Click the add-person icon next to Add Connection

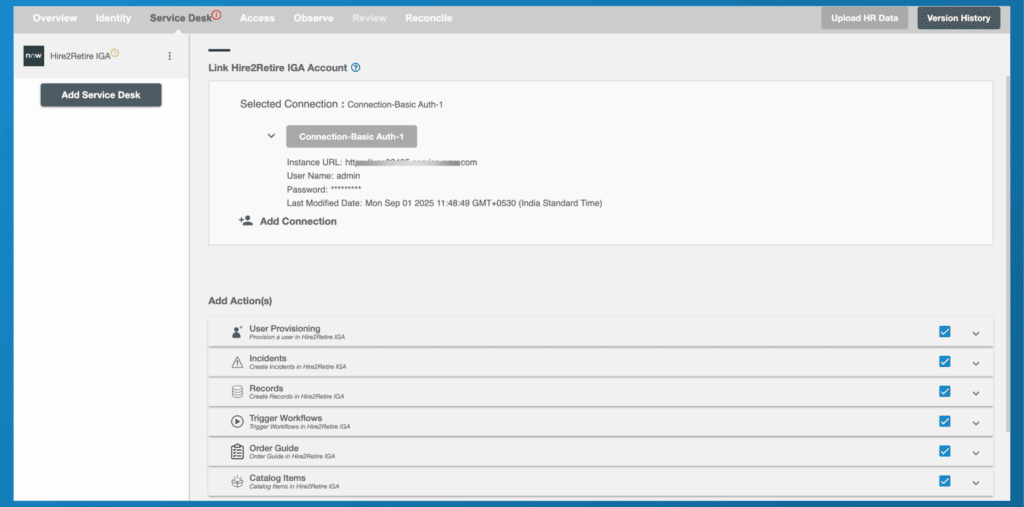coord(246,221)
